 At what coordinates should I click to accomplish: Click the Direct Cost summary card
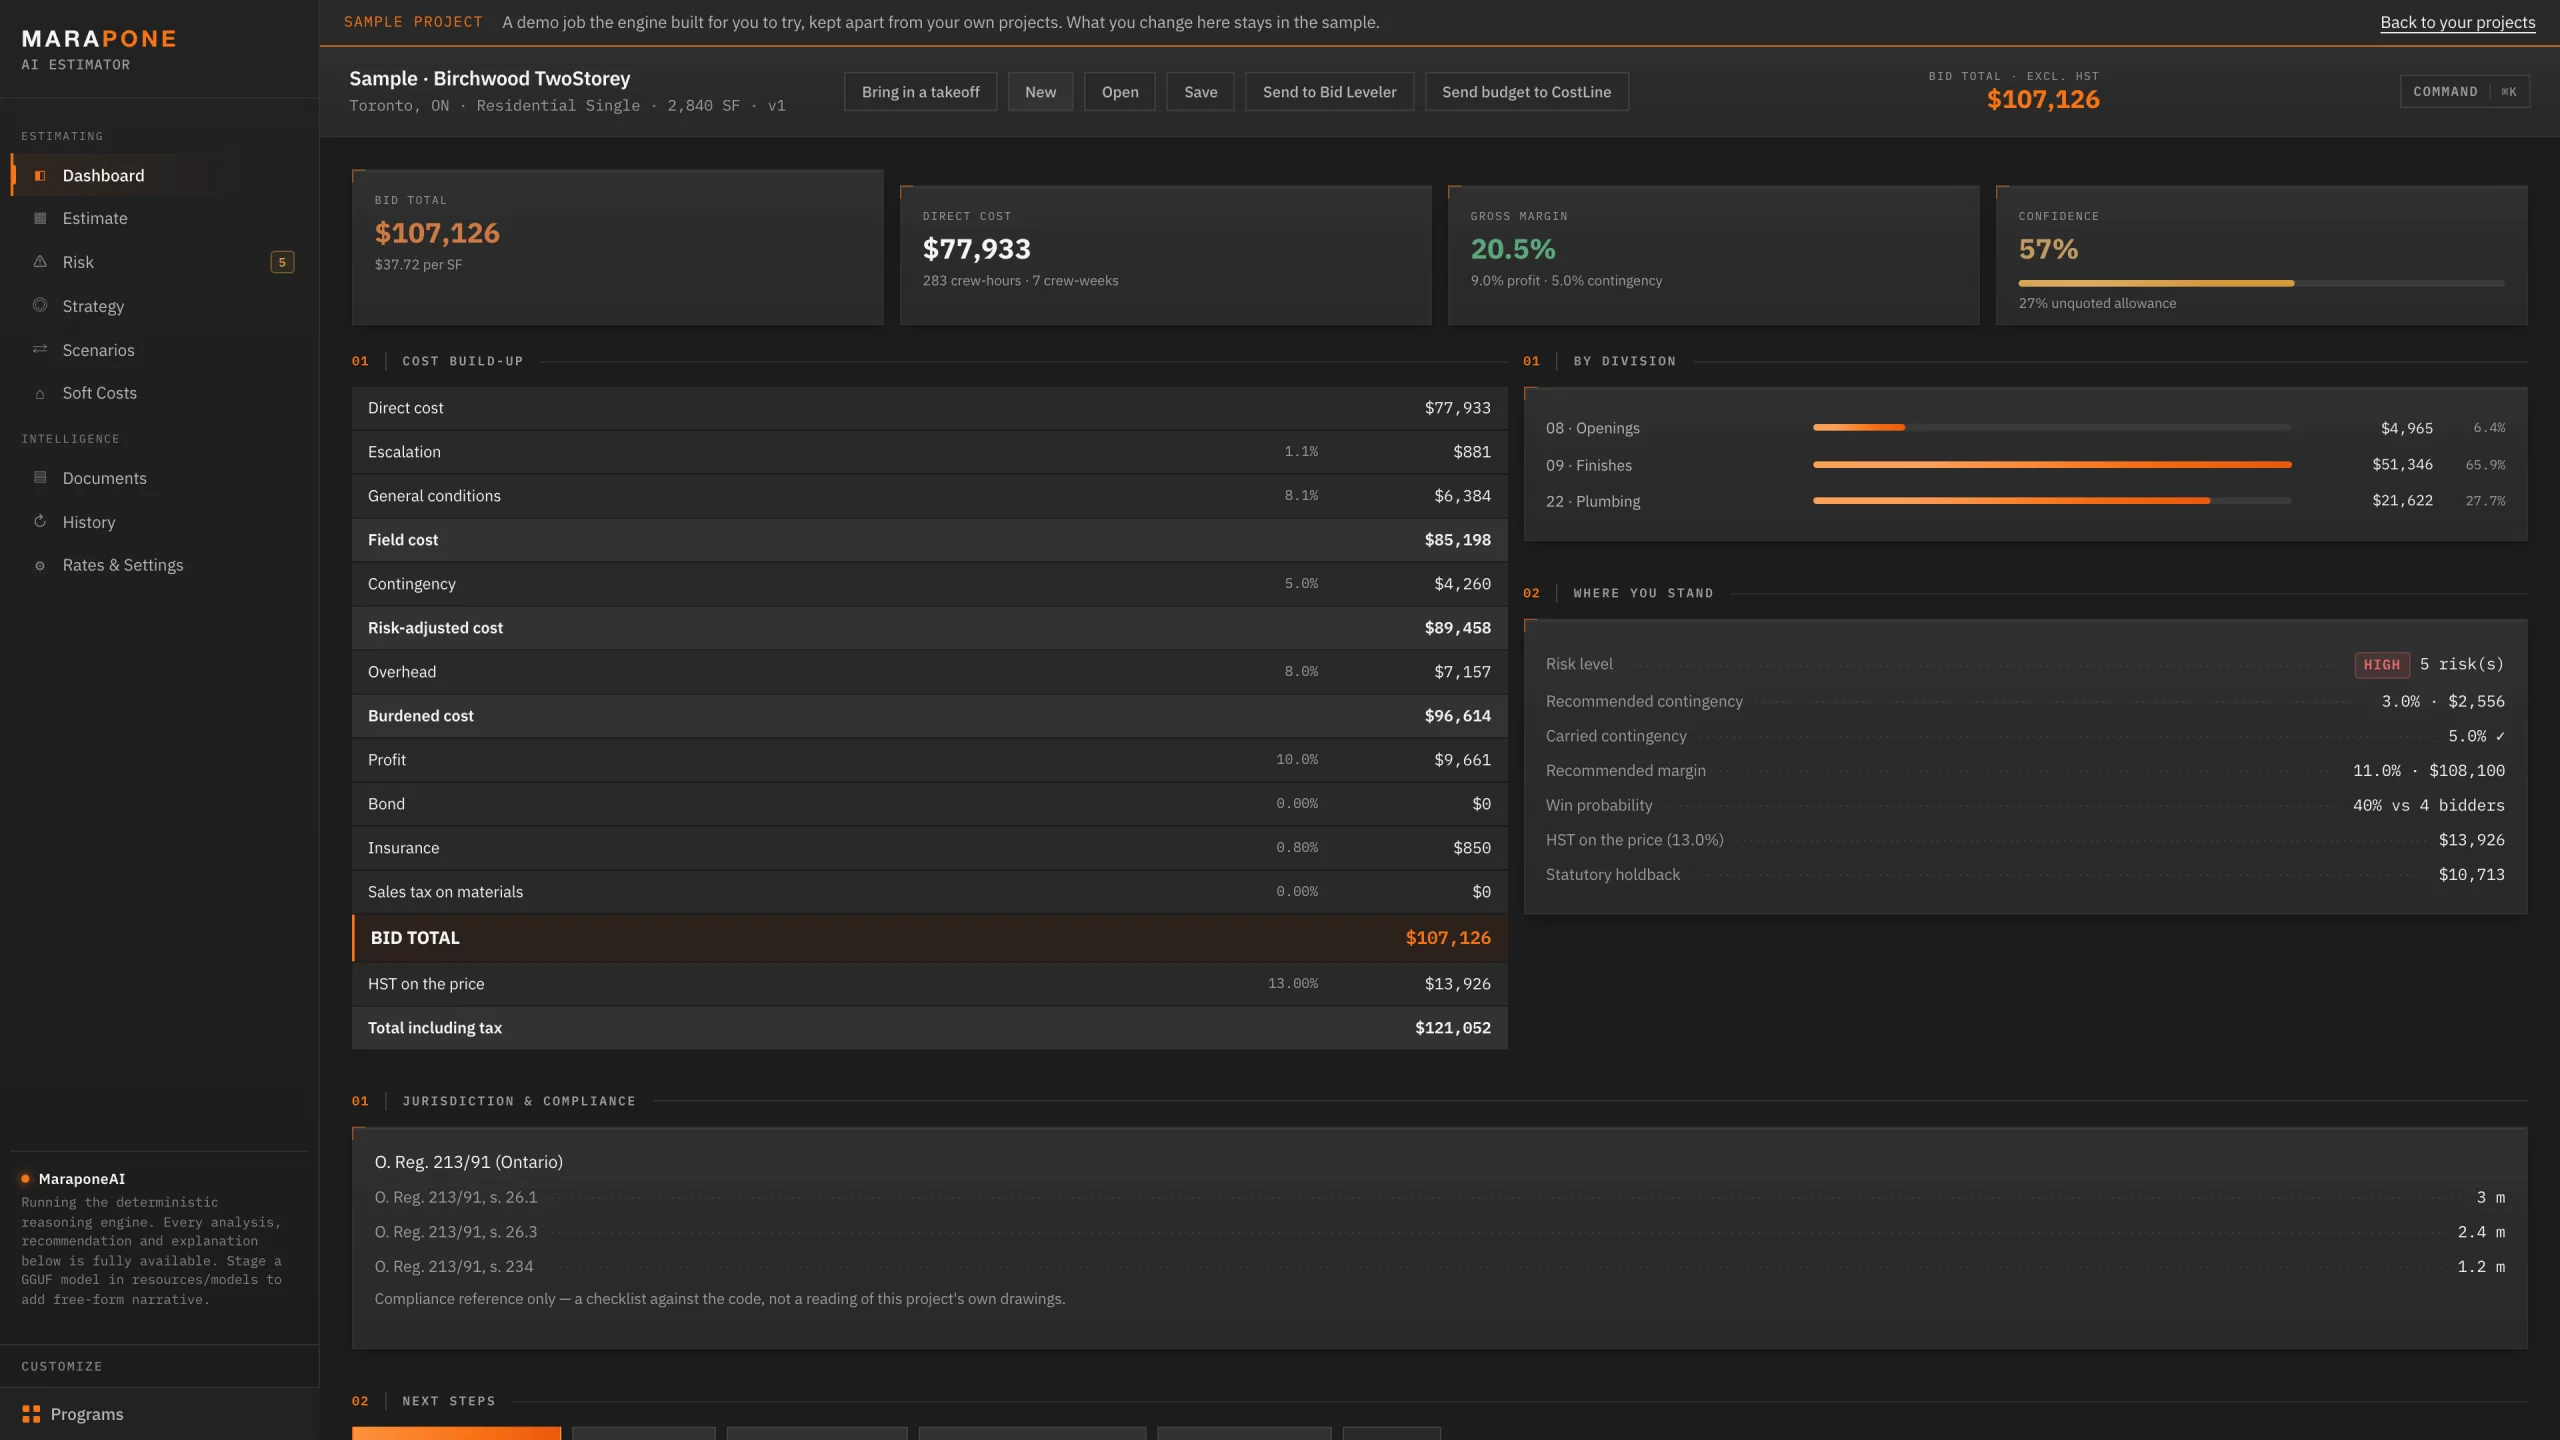1165,255
